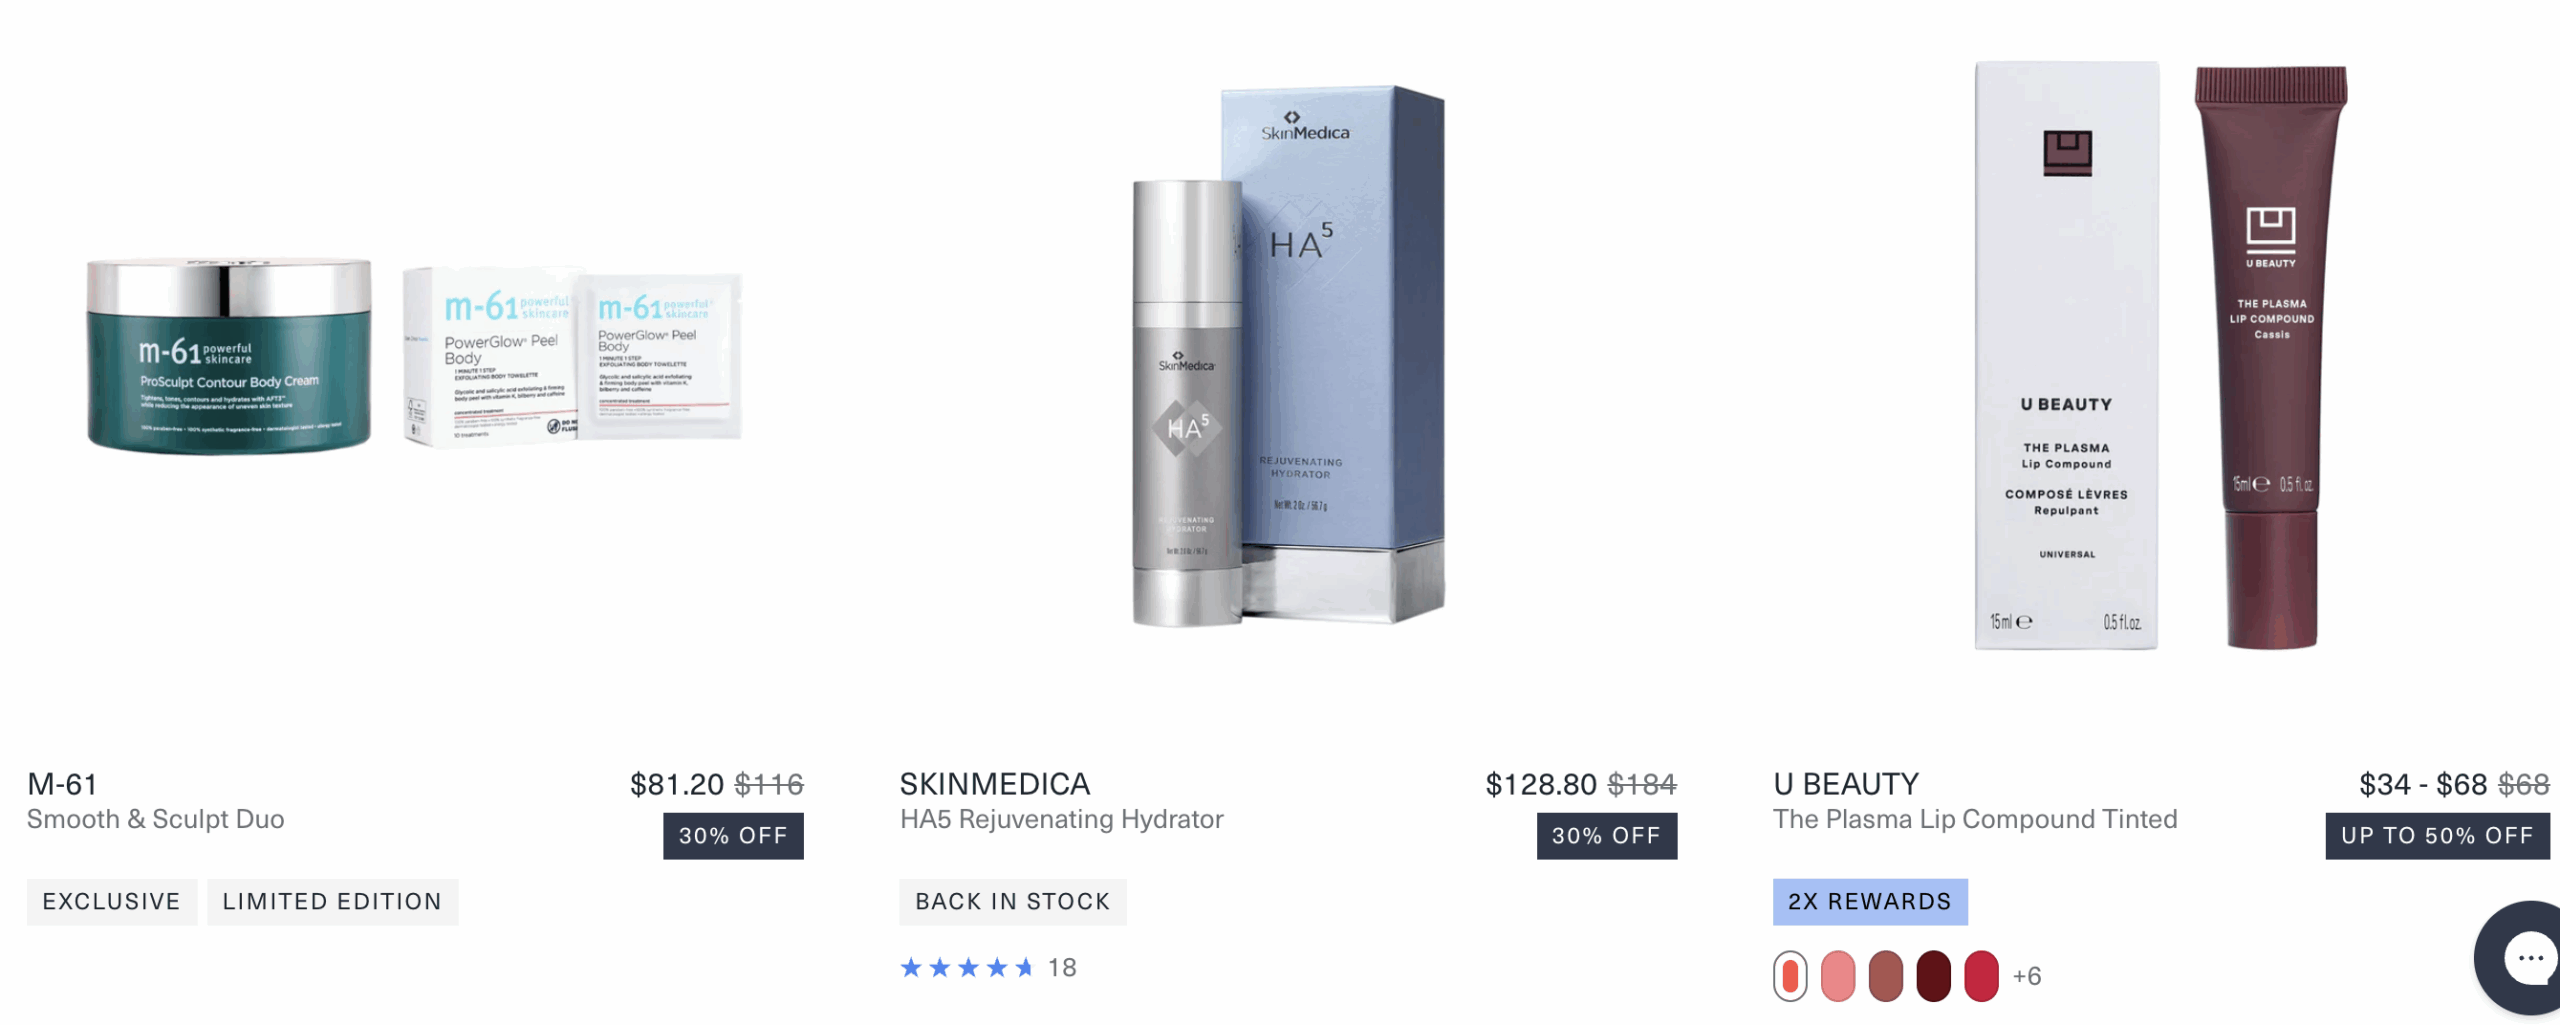Select the dark burgundy shade swatch
Viewport: 2560px width, 1025px height.
point(1934,976)
